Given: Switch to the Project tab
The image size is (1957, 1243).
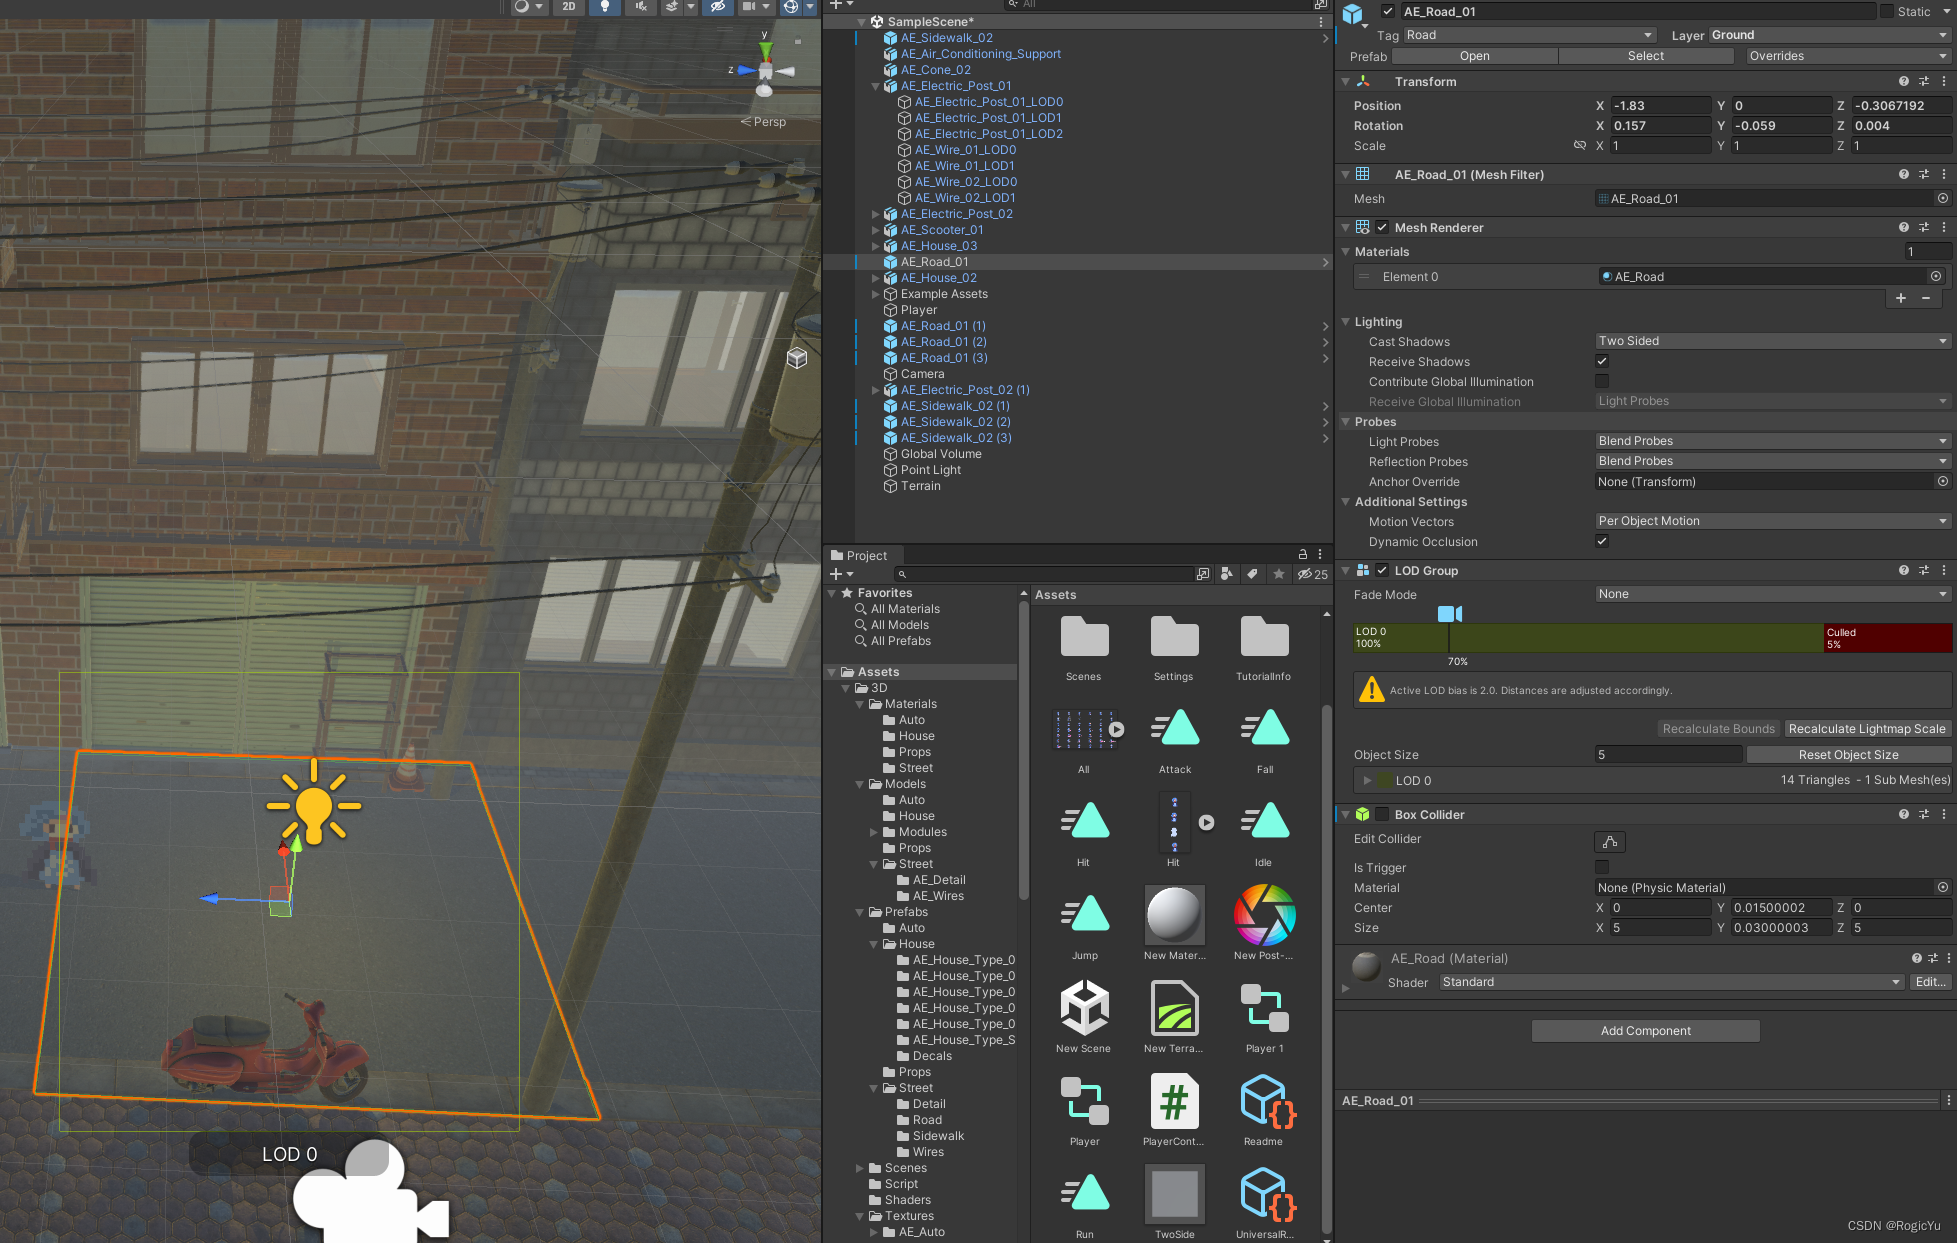Looking at the screenshot, I should tap(862, 555).
